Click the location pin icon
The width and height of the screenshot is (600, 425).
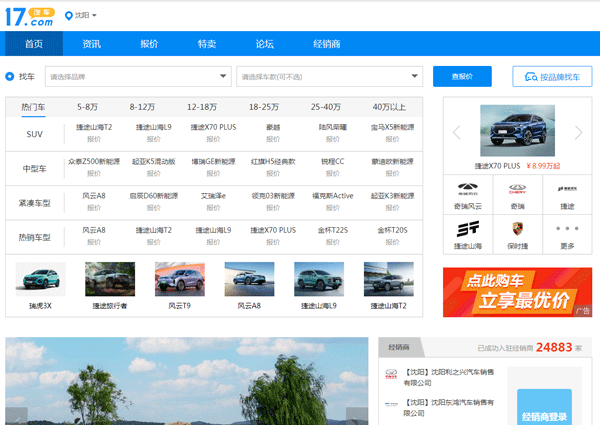69,16
